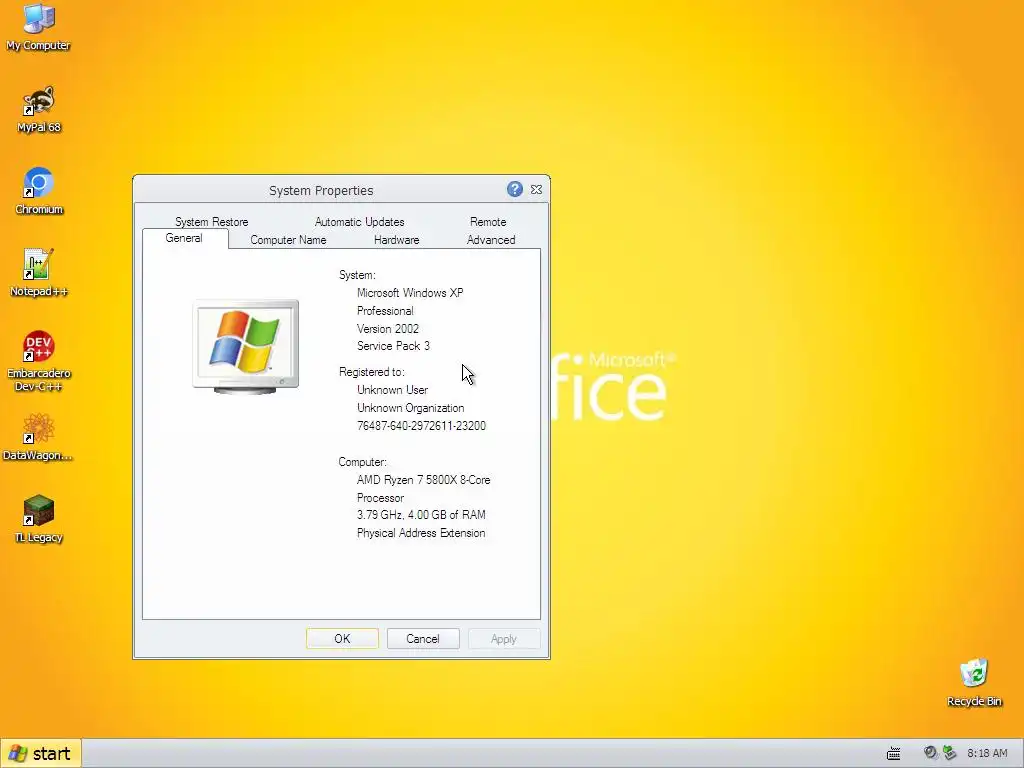Click the 'Registered to:' label
The height and width of the screenshot is (768, 1024).
[x=372, y=372]
